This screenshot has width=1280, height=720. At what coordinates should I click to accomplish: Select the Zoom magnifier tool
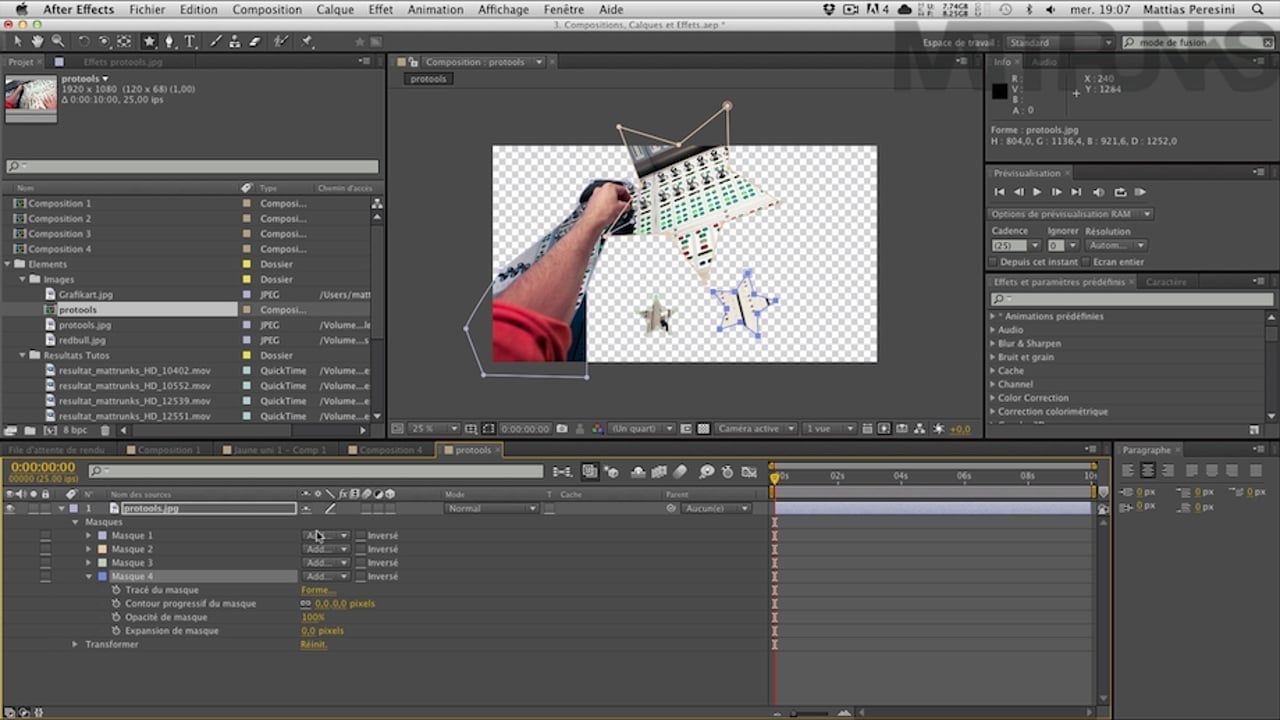(x=58, y=42)
